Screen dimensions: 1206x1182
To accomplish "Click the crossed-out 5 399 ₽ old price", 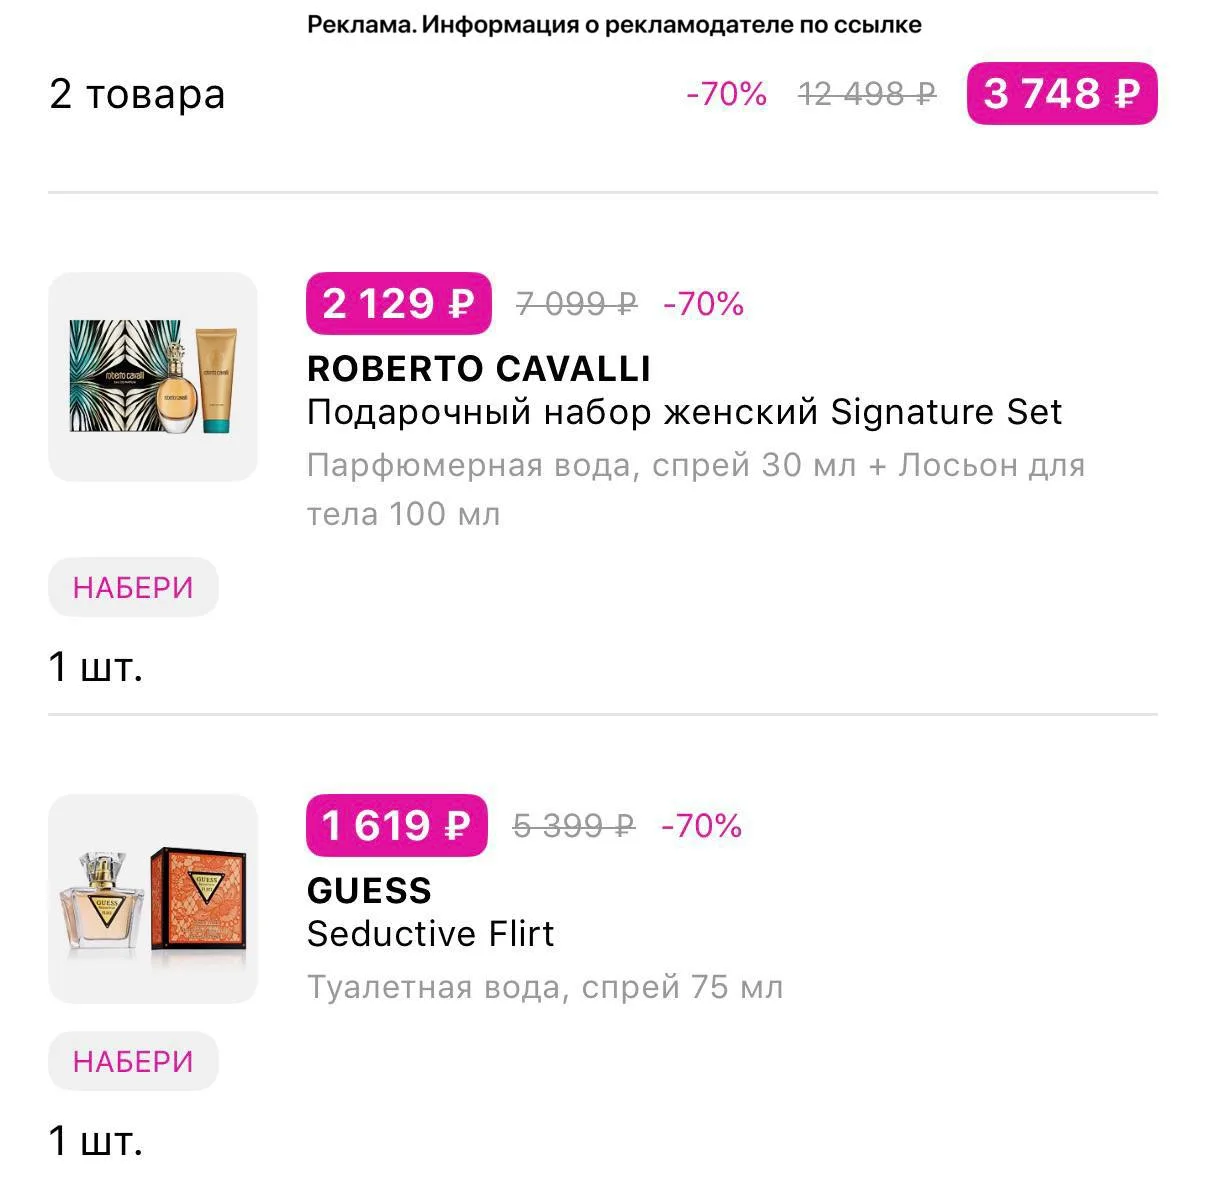I will (x=574, y=826).
